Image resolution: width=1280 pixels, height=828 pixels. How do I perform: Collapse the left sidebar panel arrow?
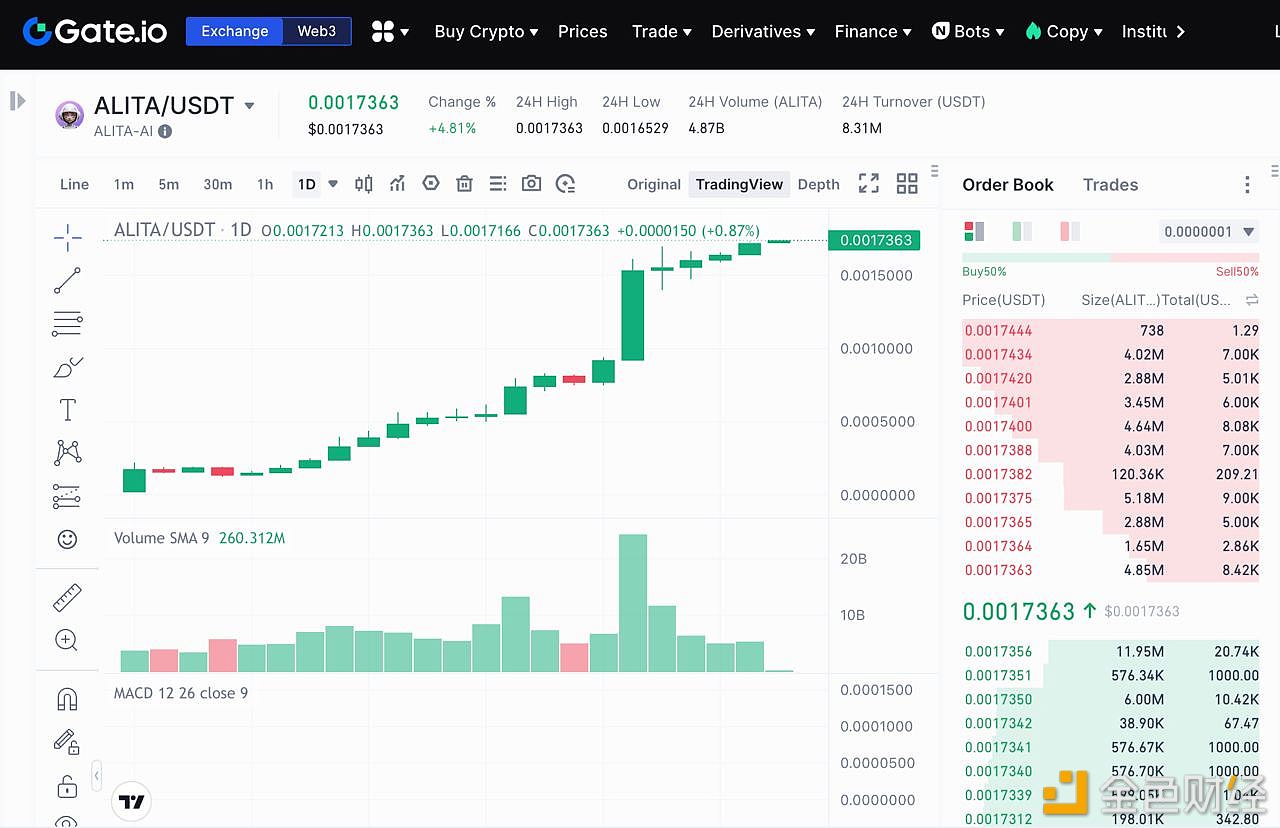tap(17, 100)
